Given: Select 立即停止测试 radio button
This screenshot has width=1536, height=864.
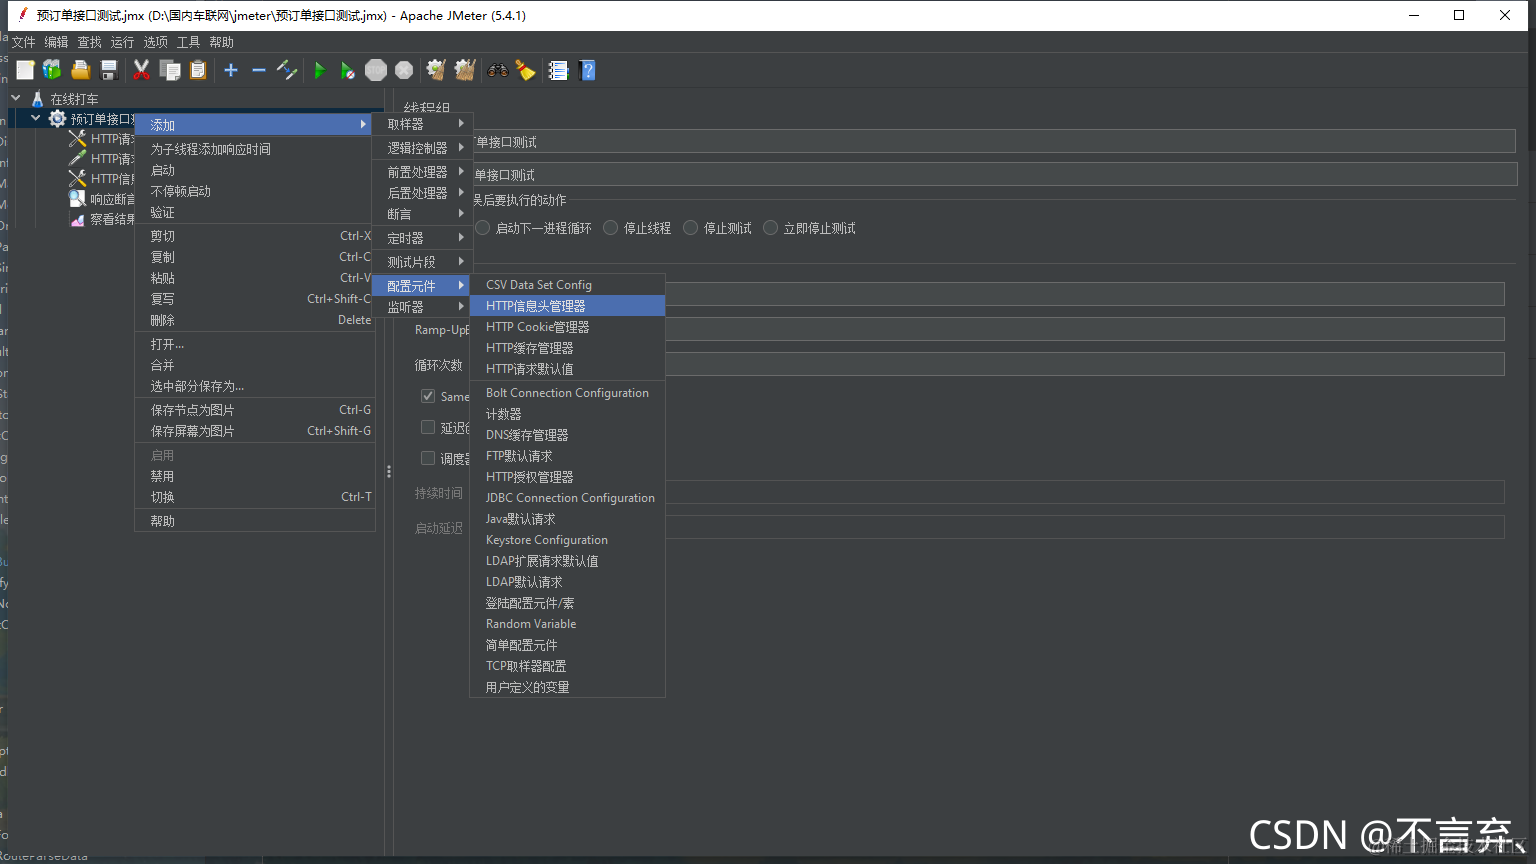Looking at the screenshot, I should 771,228.
